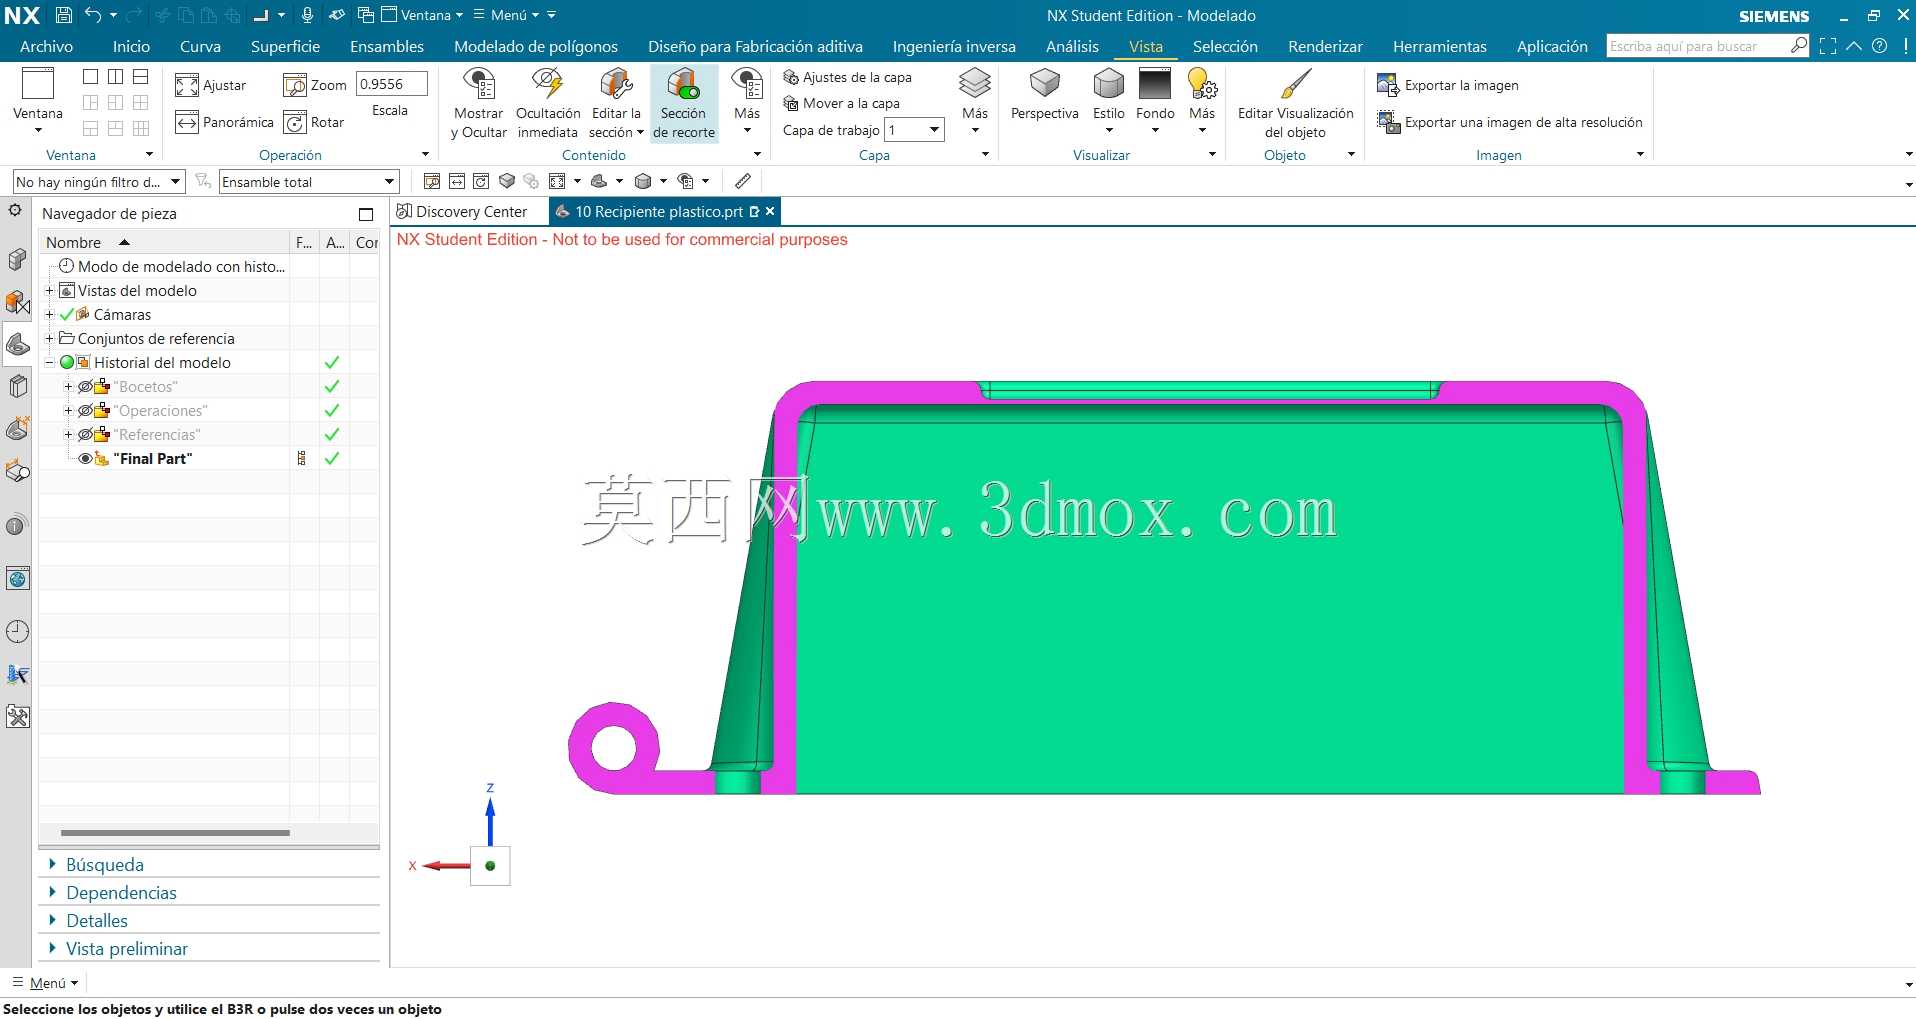
Task: Switch to the Superficie ribbon tab
Action: (x=285, y=46)
